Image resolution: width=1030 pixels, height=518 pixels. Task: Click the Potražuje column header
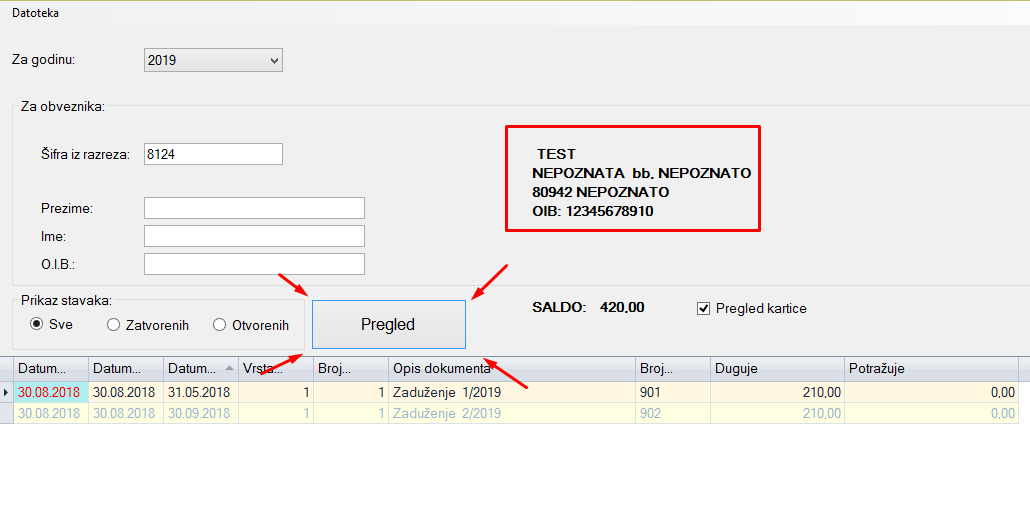930,369
